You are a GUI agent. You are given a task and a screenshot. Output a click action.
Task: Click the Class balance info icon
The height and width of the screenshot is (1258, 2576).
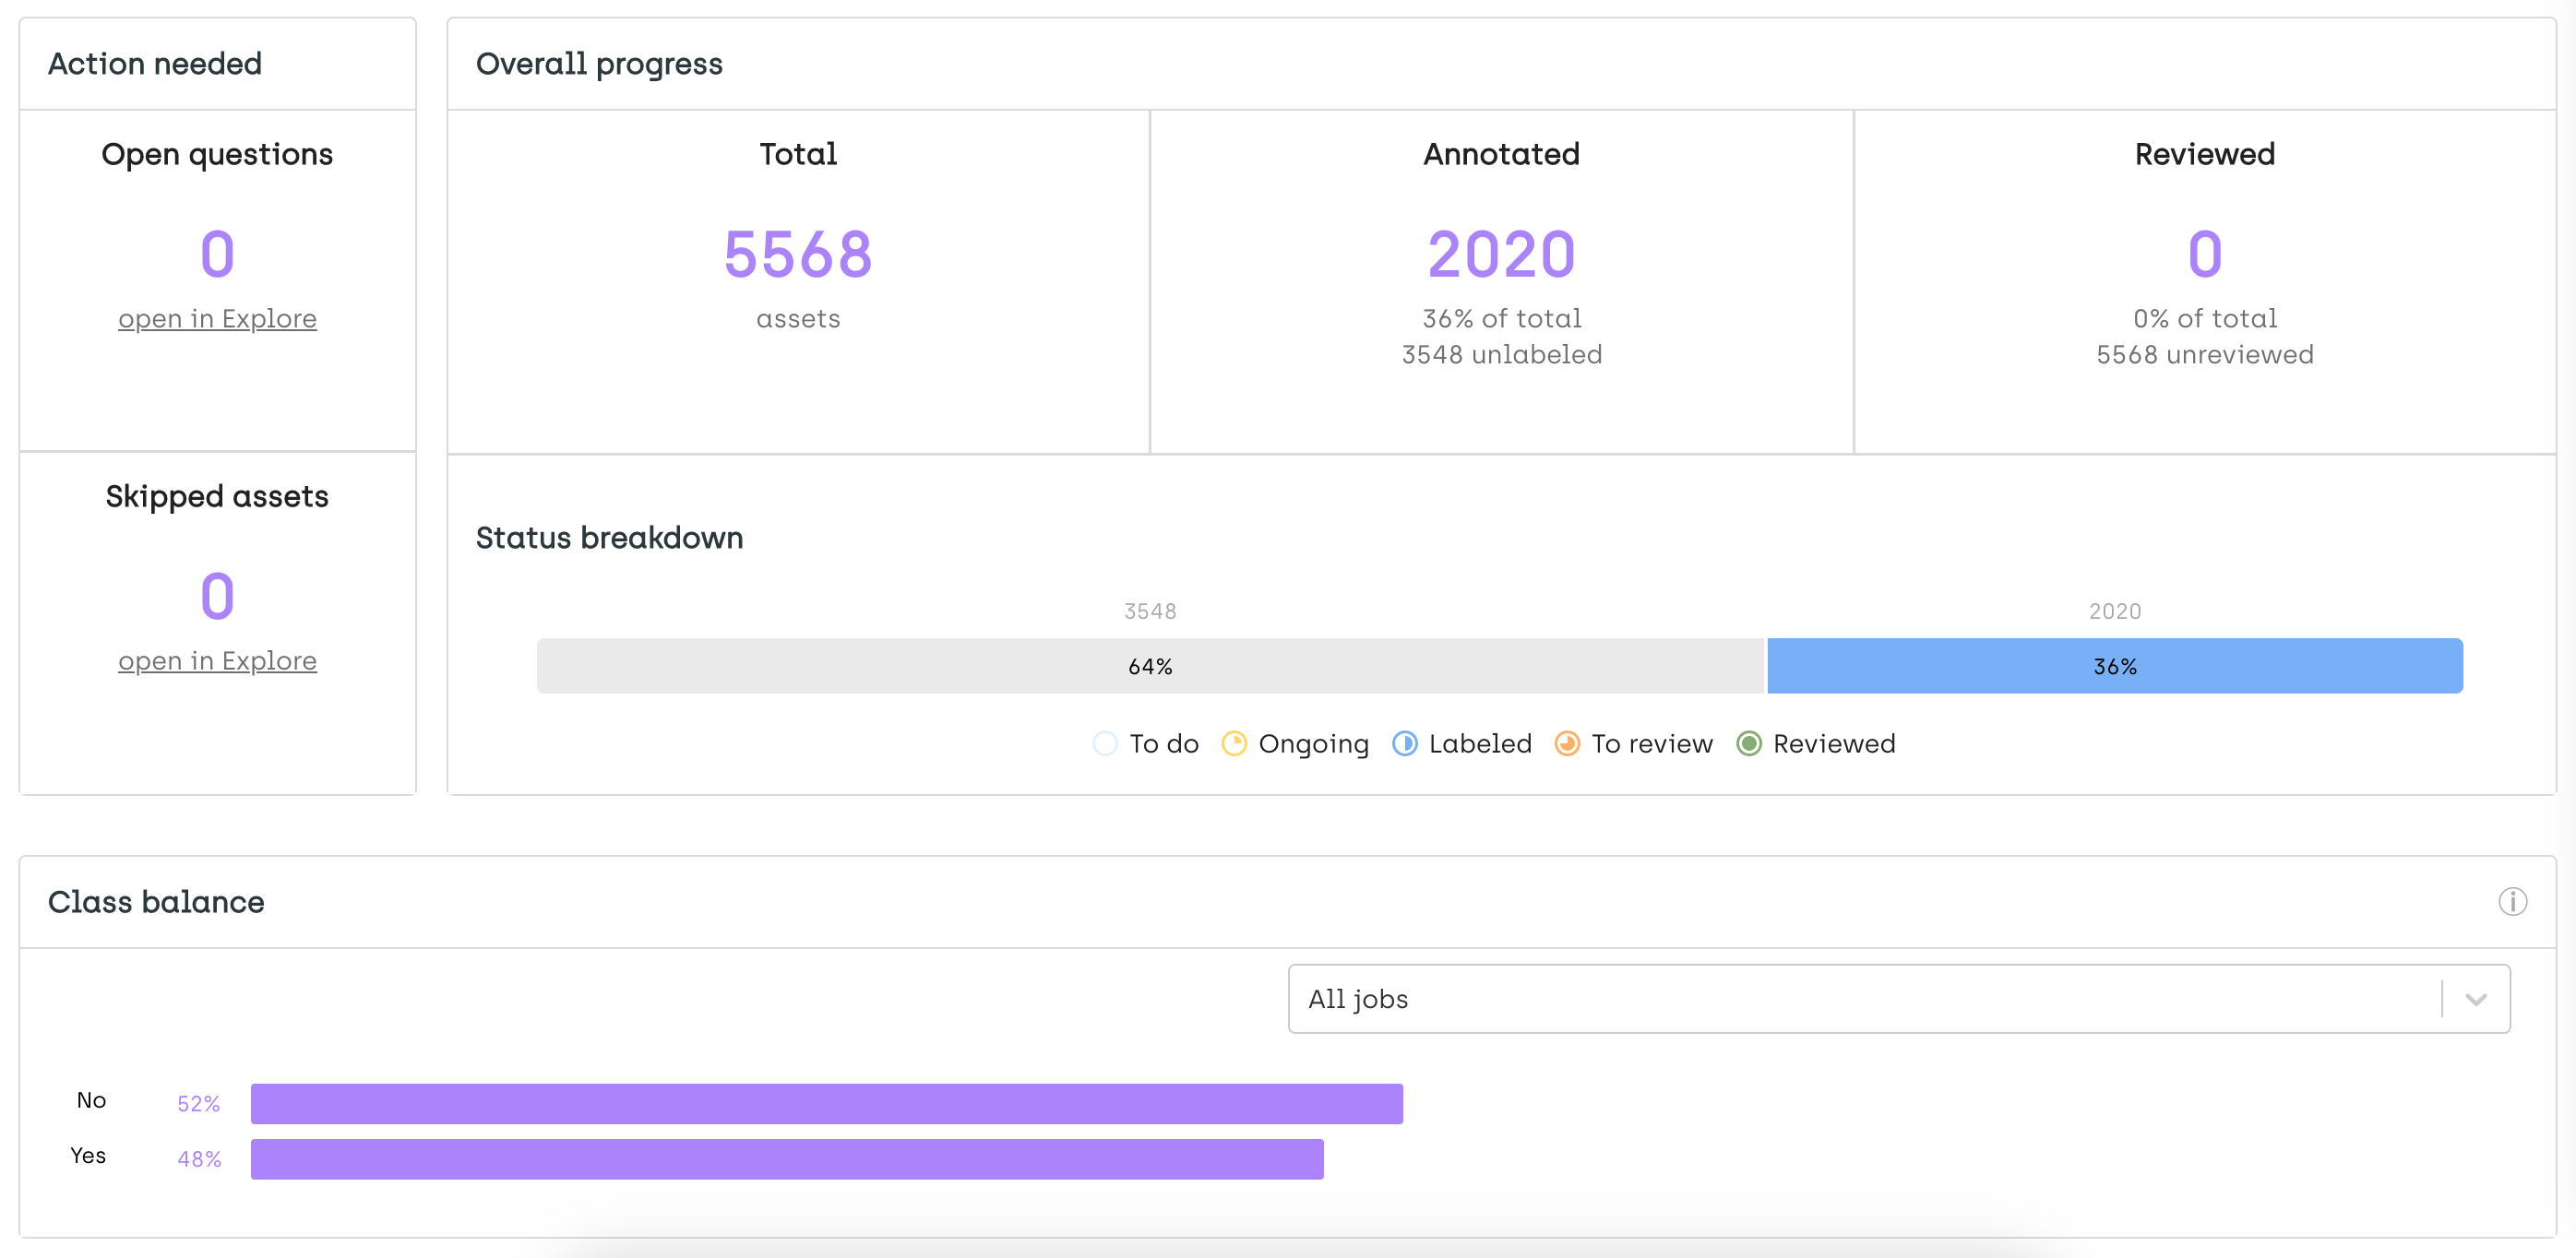point(2512,902)
